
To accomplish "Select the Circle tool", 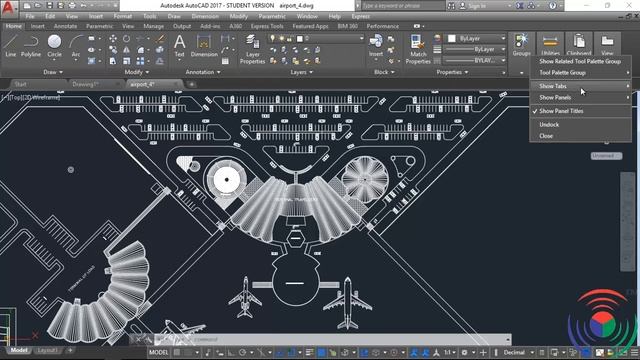I will coord(54,46).
